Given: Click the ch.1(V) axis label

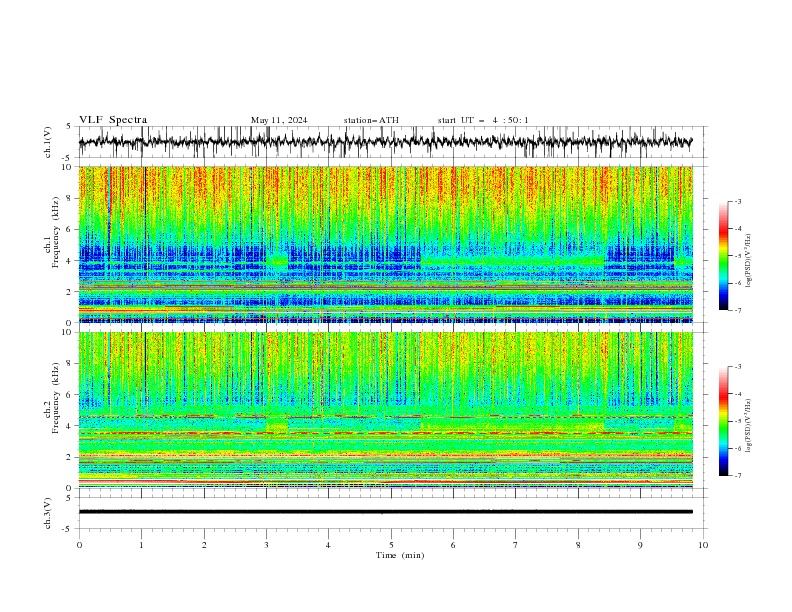Looking at the screenshot, I should tap(48, 142).
